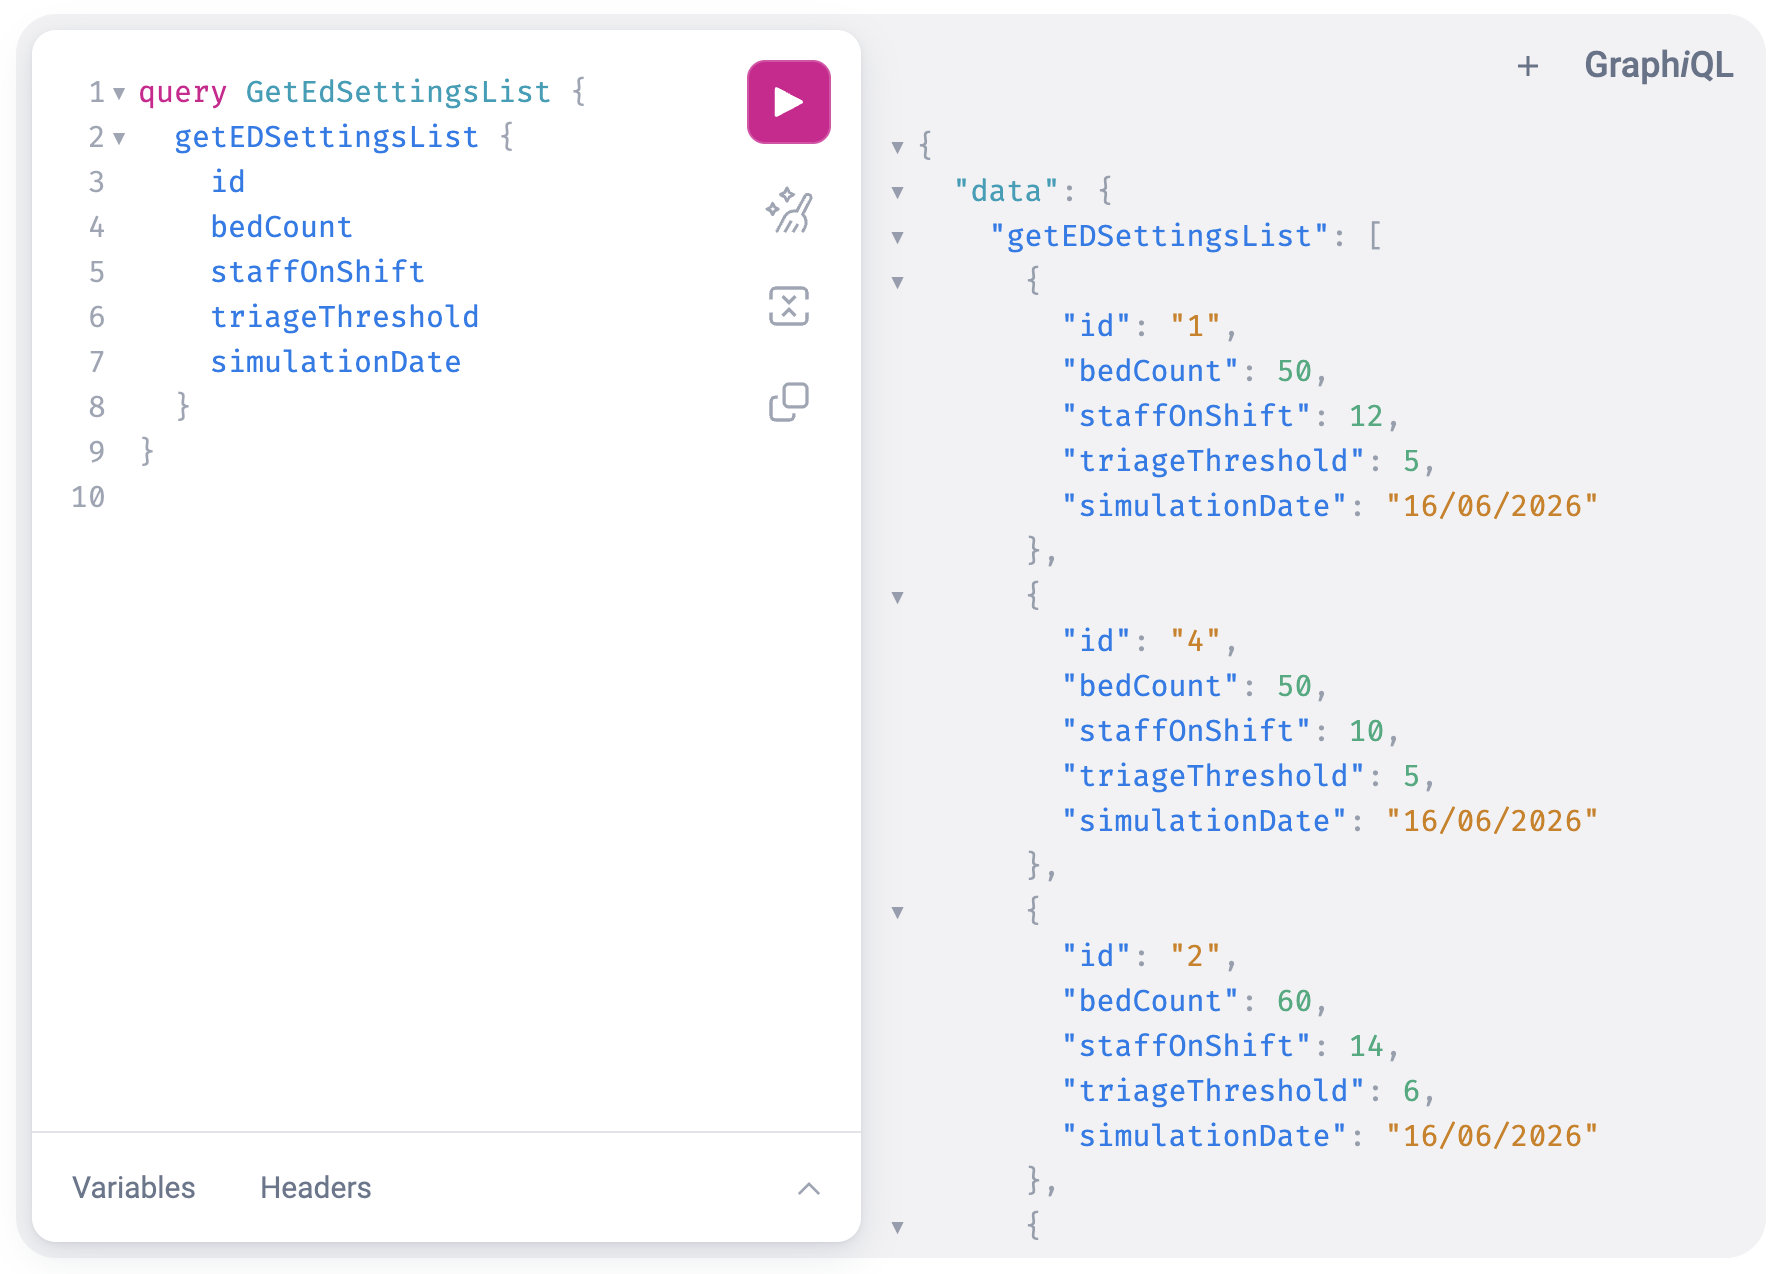Click the staffOnShift value 12 in the response
Image resolution: width=1788 pixels, height=1274 pixels.
[x=1366, y=416]
